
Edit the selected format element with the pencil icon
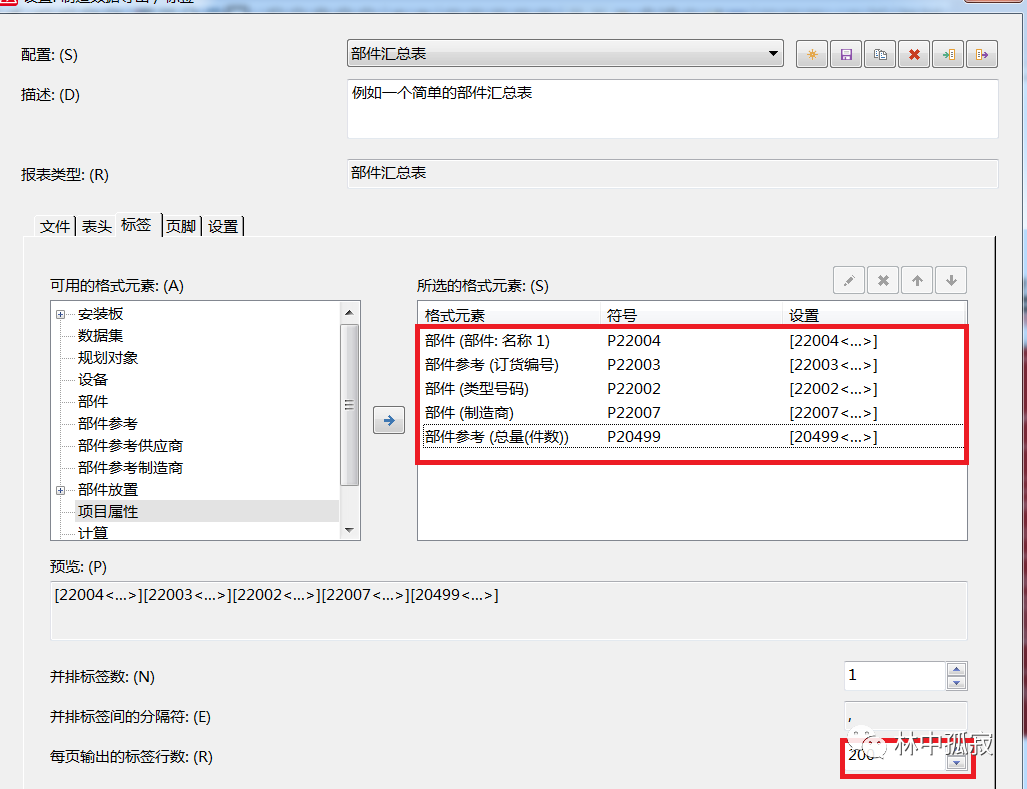(848, 280)
